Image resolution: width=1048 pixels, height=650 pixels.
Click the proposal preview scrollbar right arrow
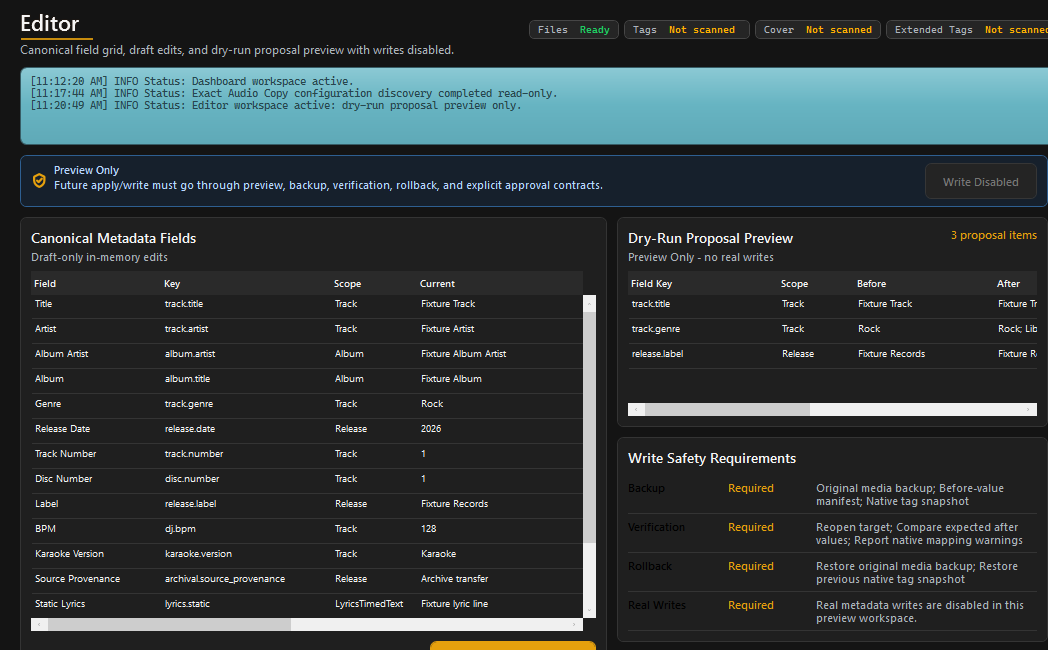(1028, 410)
